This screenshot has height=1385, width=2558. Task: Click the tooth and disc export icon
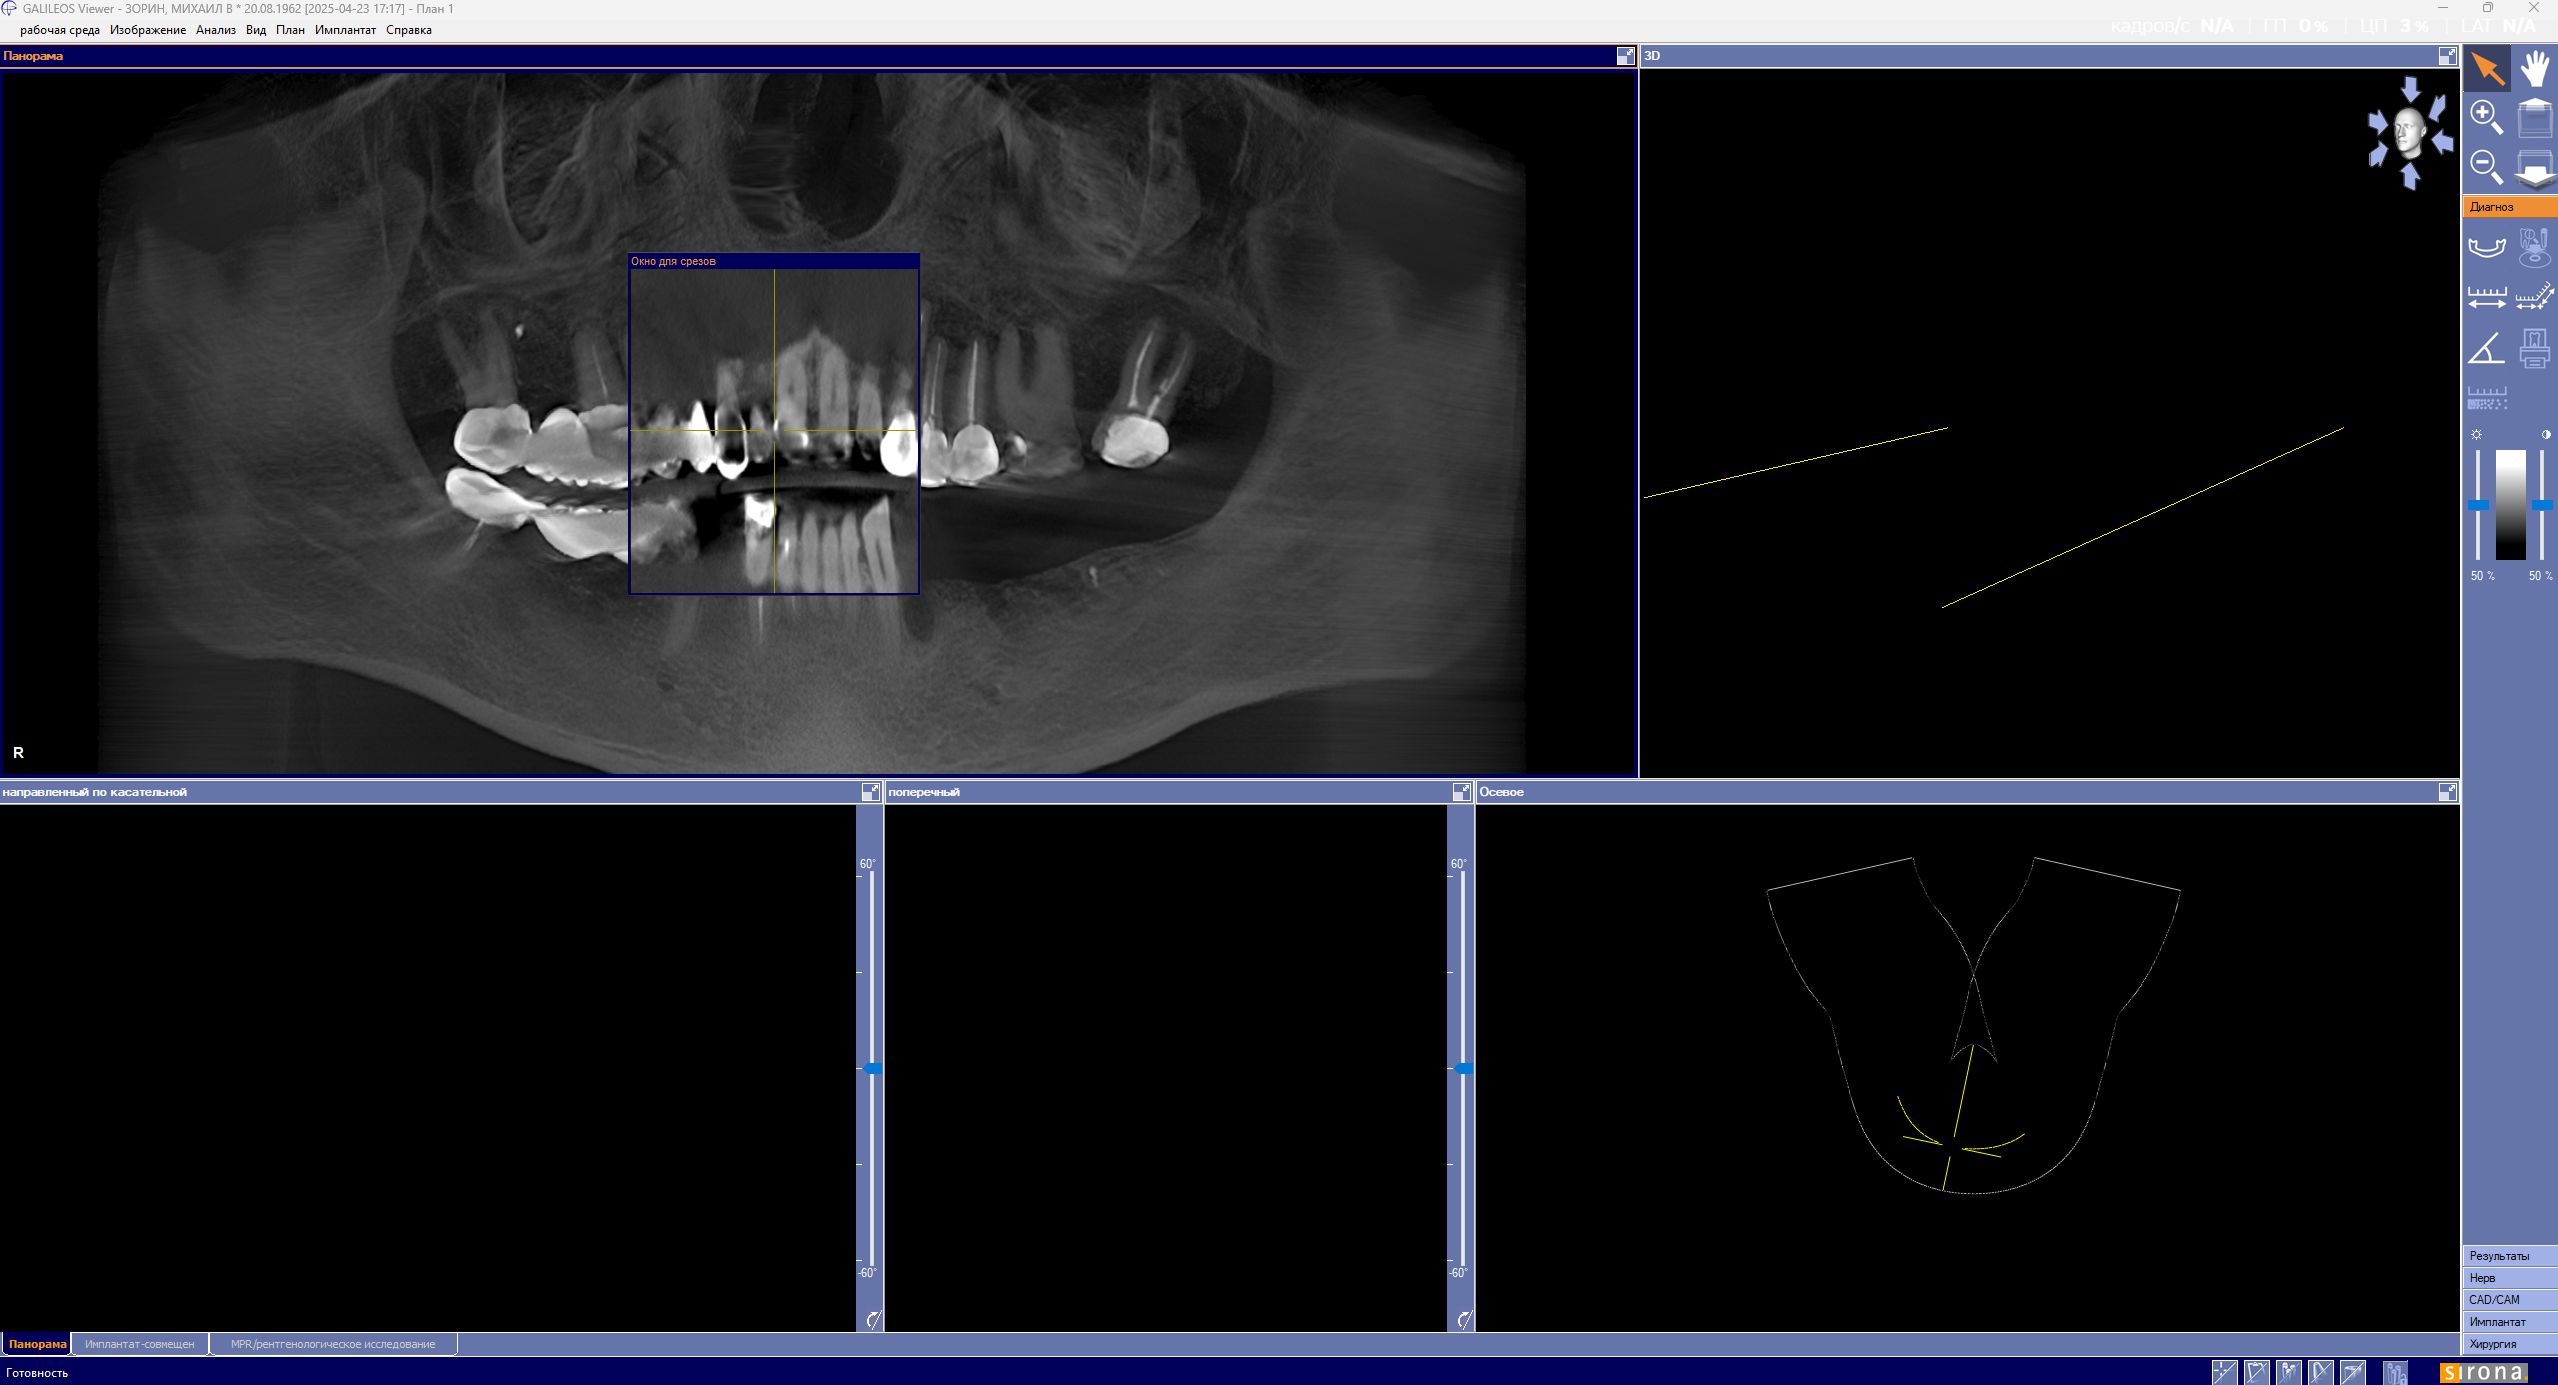pos(2534,247)
